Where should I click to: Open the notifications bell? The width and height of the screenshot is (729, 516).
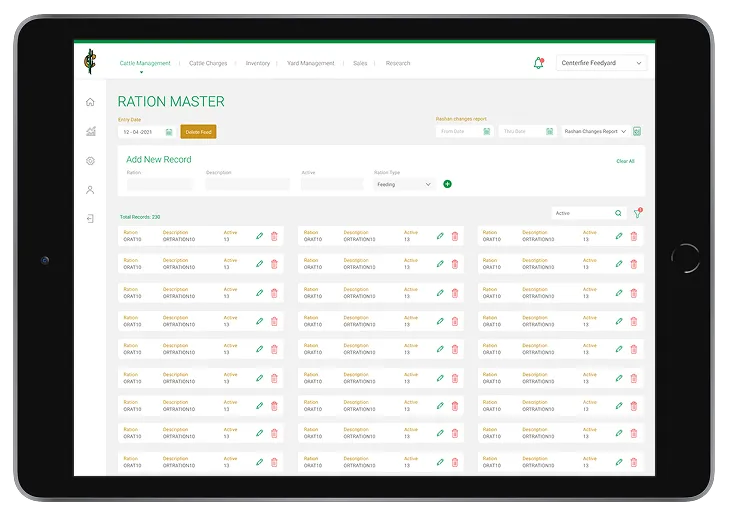point(539,63)
